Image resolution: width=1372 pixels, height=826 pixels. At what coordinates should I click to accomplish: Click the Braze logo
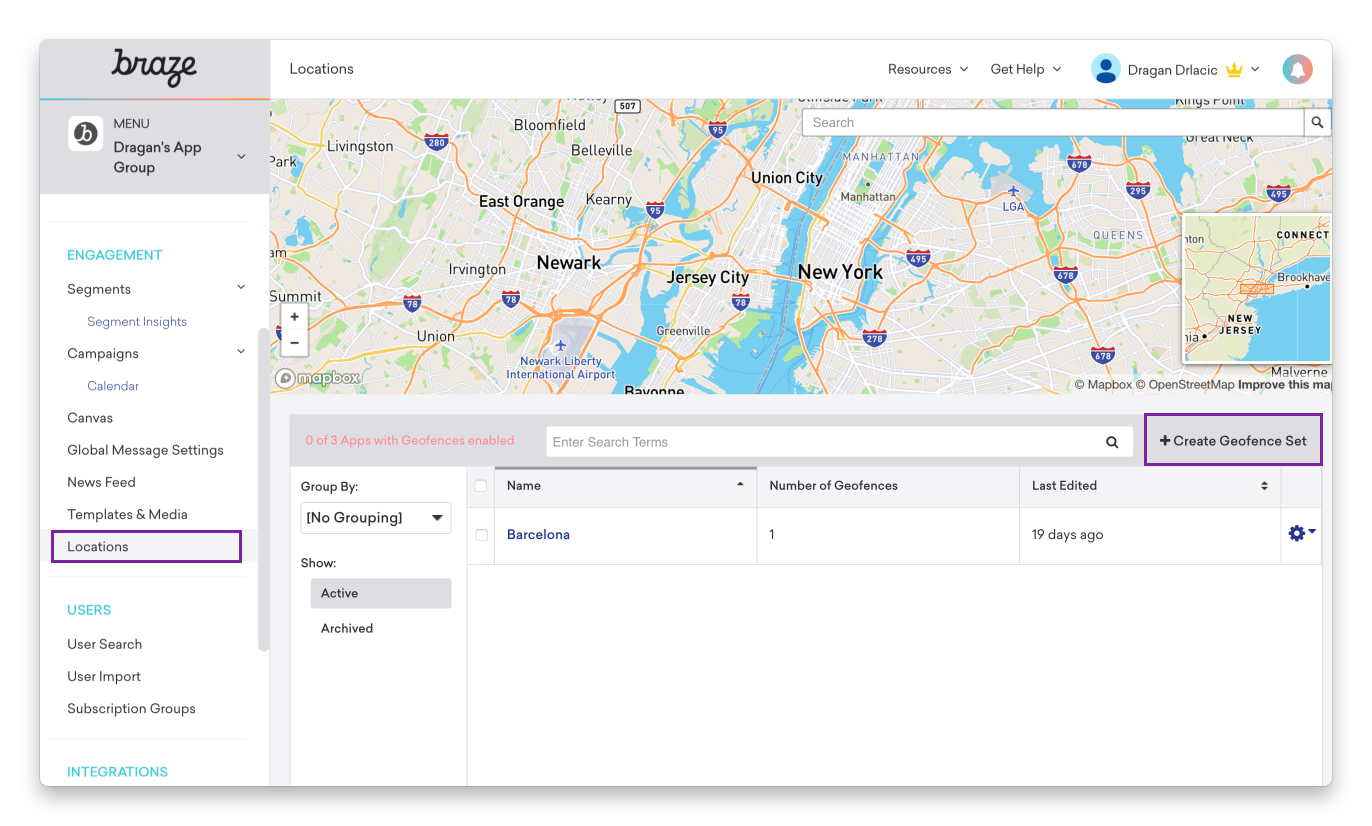point(154,68)
